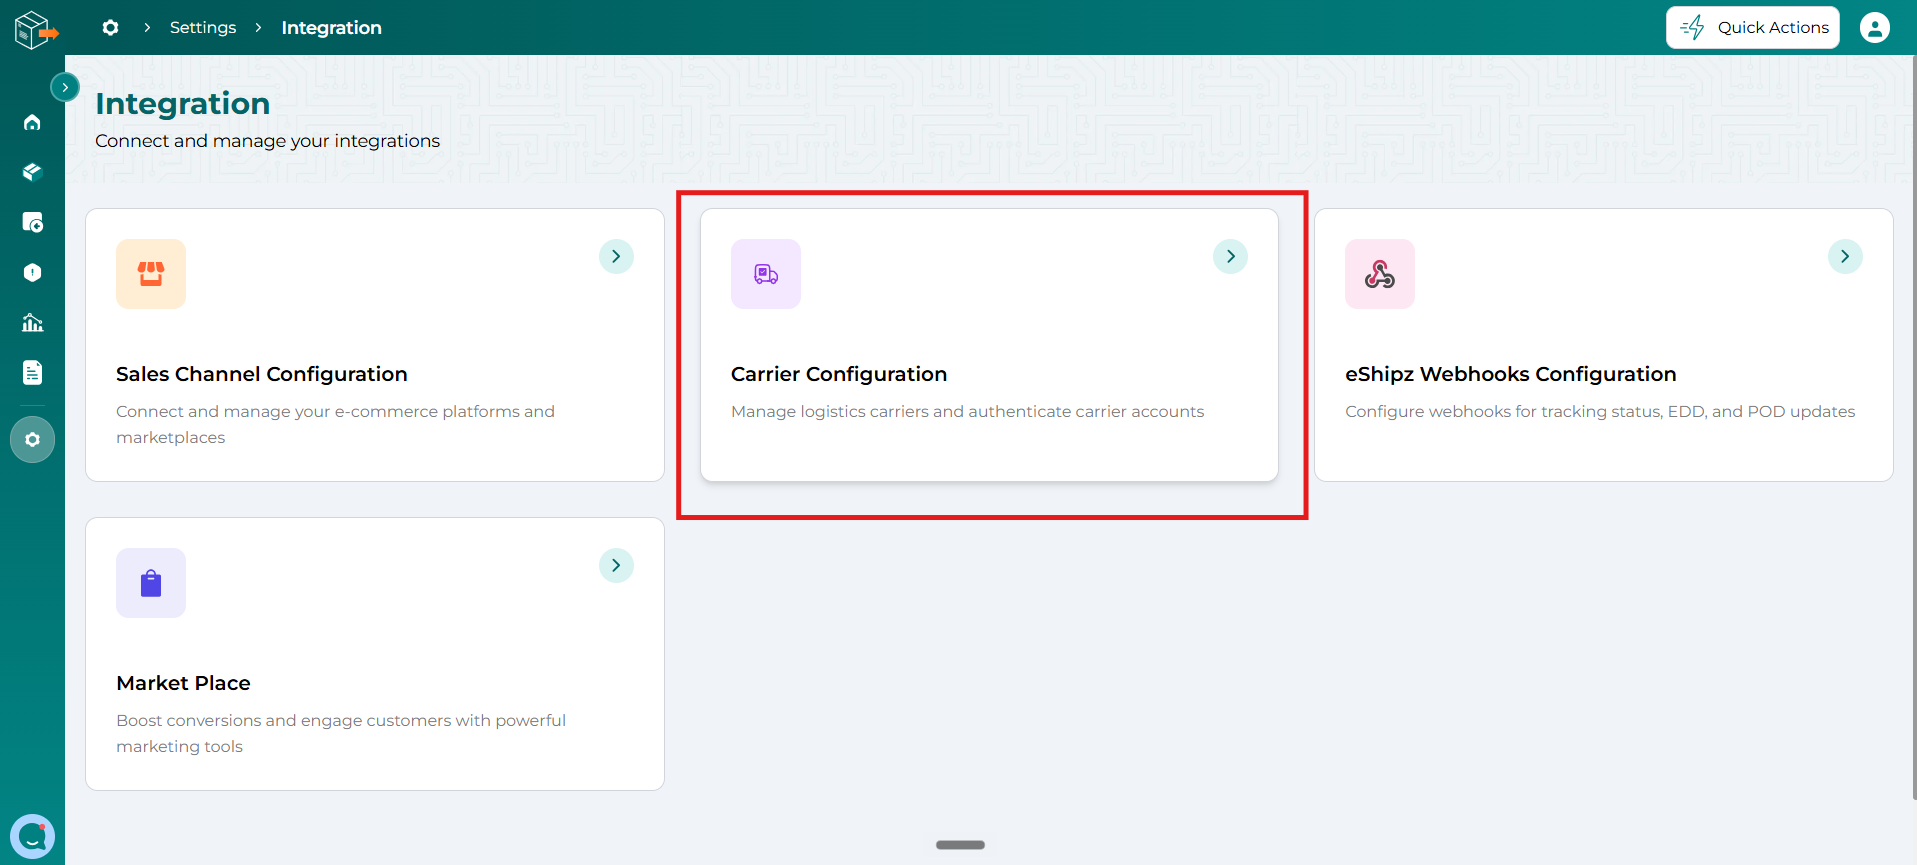This screenshot has height=865, width=1917.
Task: Click the 'Configure webhooks for tracking status' description
Action: (x=1600, y=411)
